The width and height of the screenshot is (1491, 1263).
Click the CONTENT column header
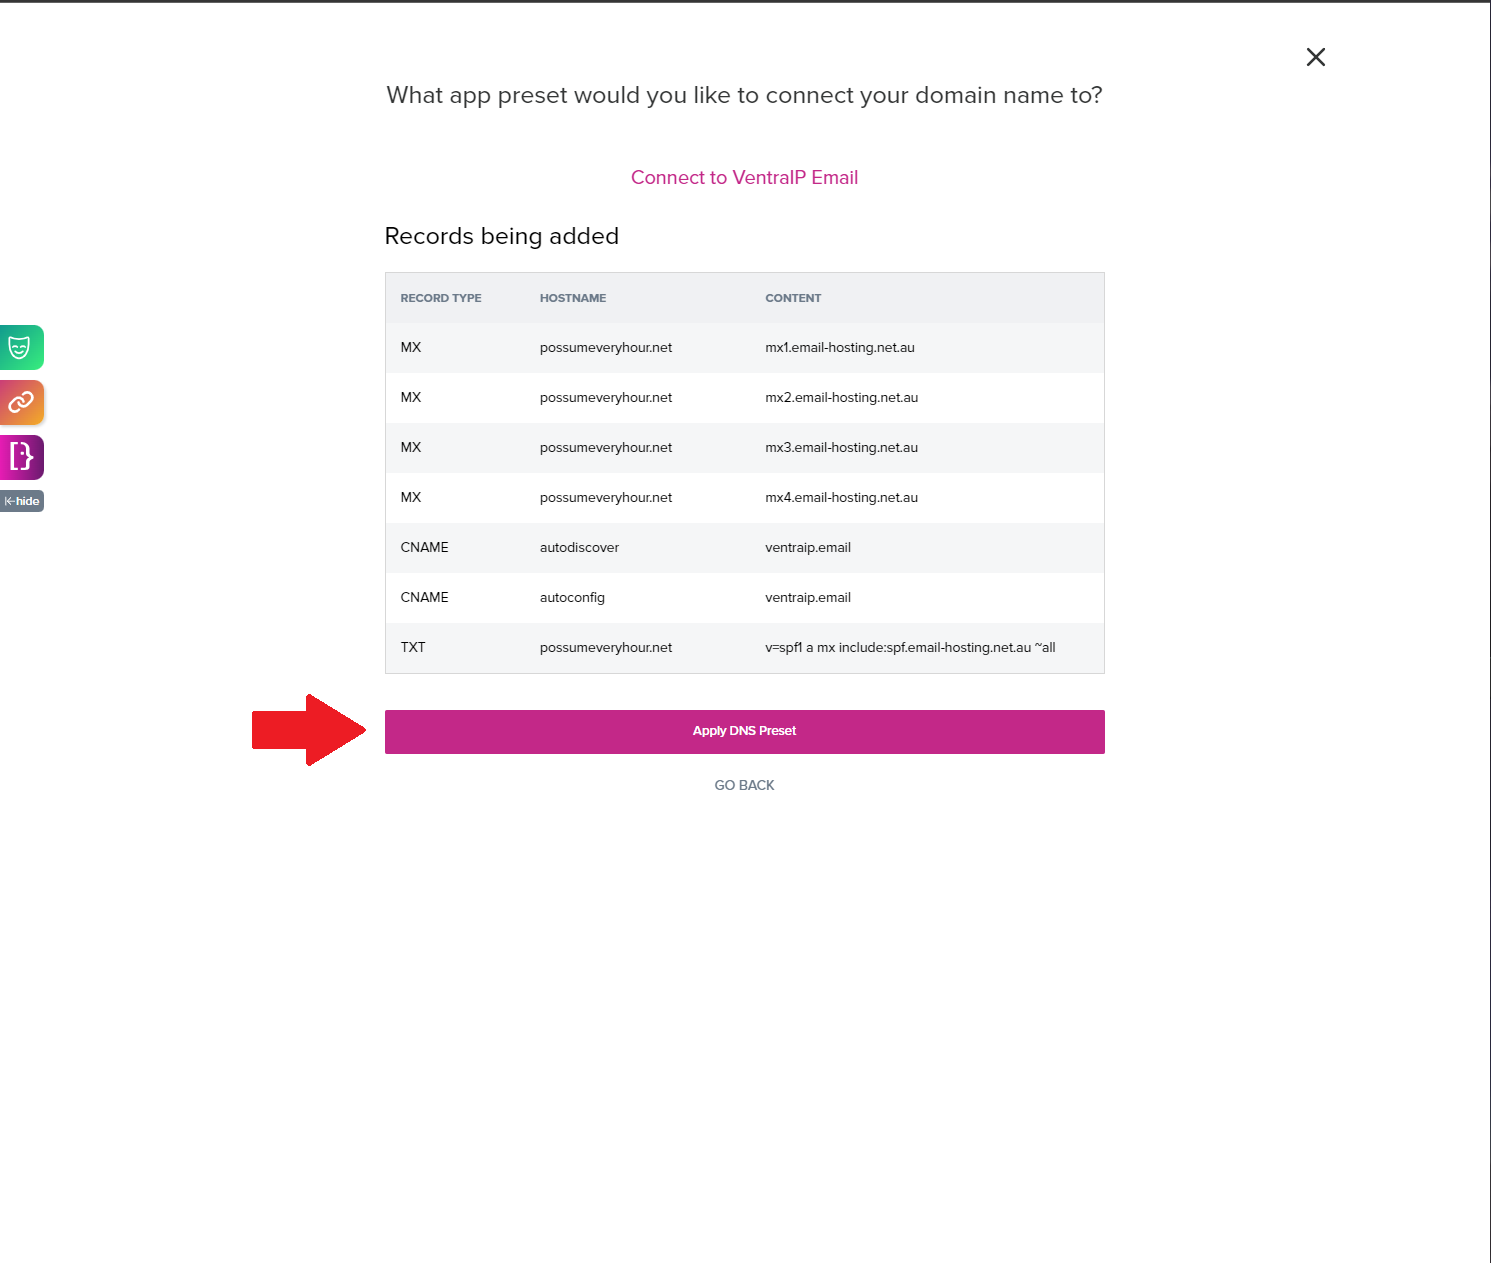coord(793,298)
